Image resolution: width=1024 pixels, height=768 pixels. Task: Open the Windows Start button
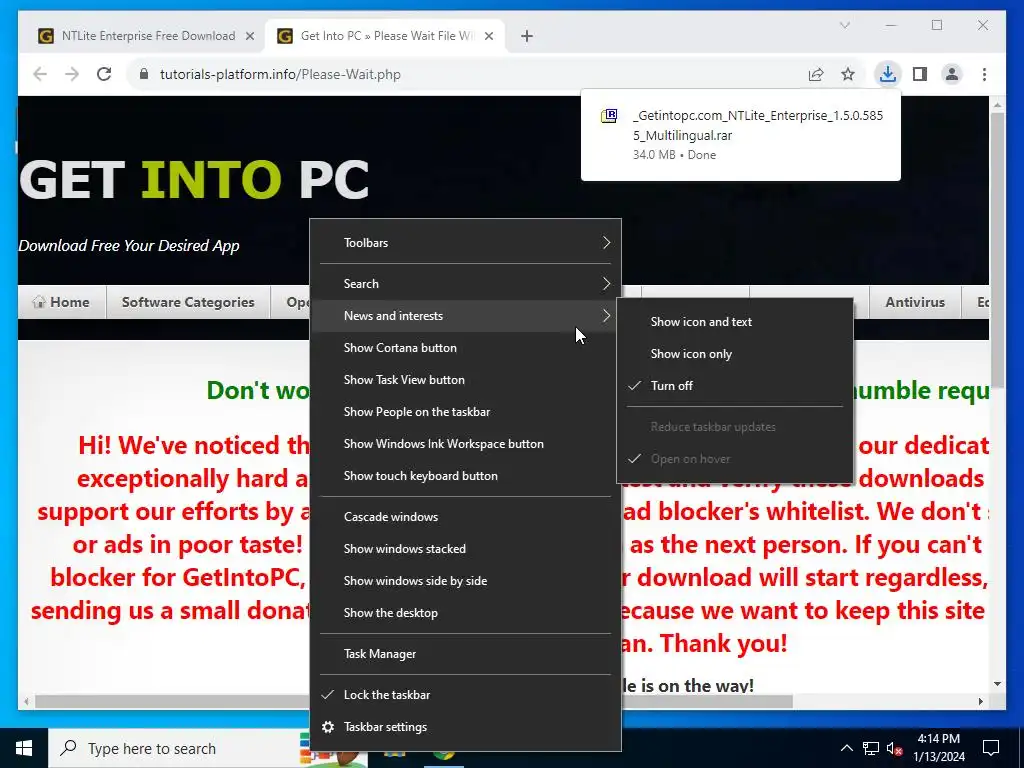(x=24, y=748)
